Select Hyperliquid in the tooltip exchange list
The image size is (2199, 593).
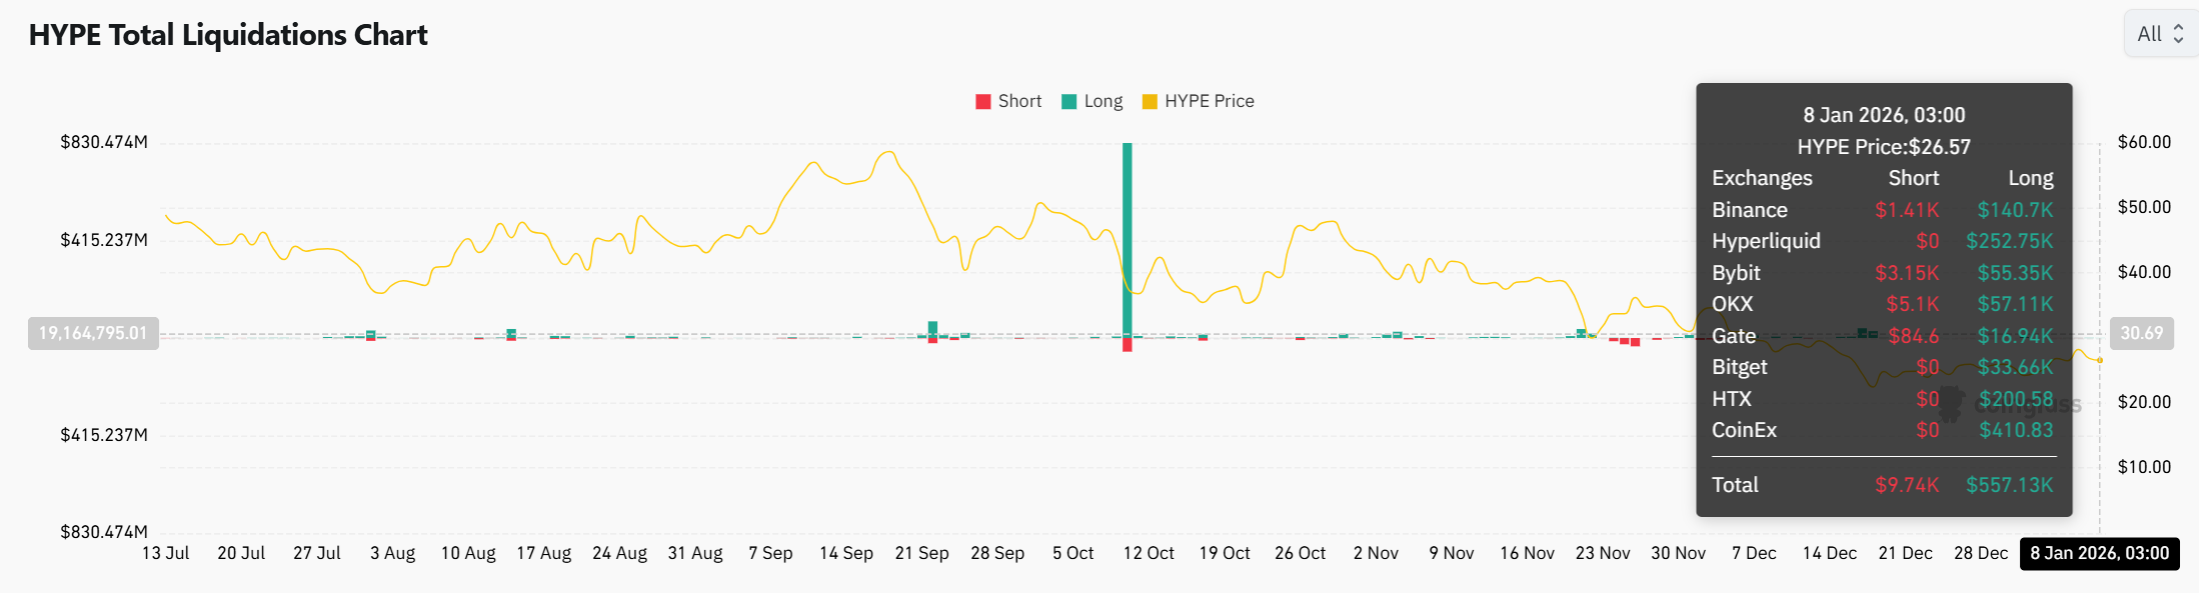[1766, 241]
